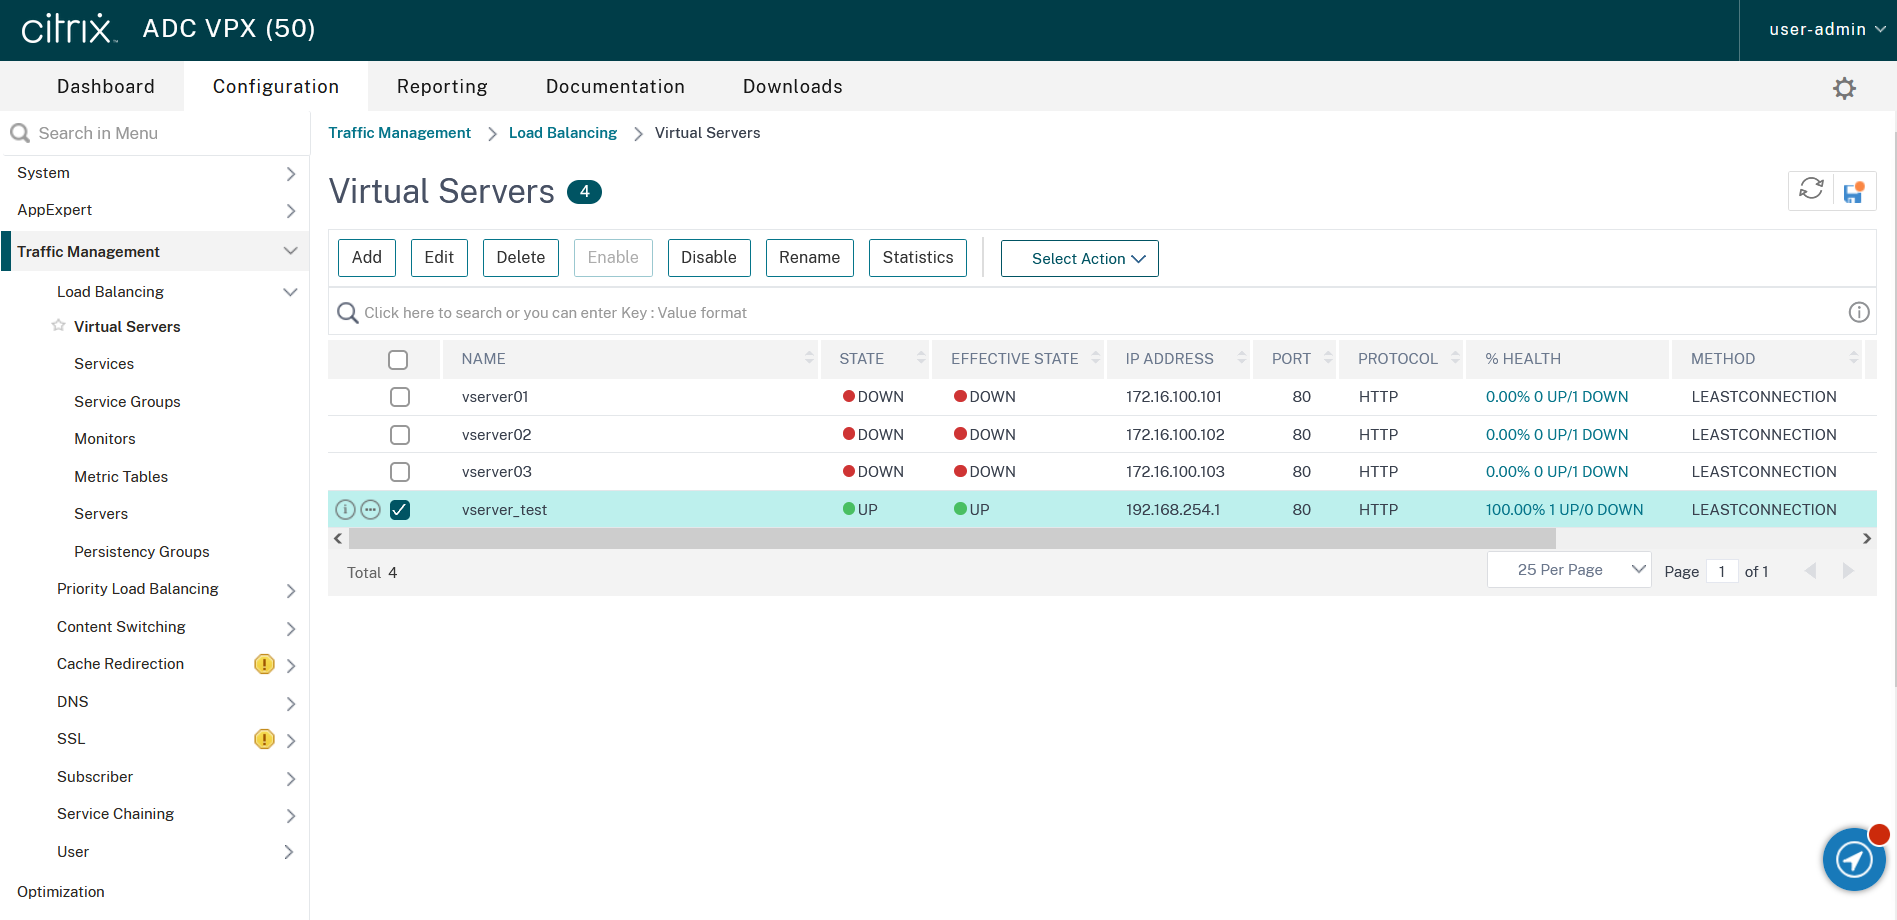This screenshot has width=1897, height=920.
Task: Expand the Content Switching menu
Action: tap(122, 627)
